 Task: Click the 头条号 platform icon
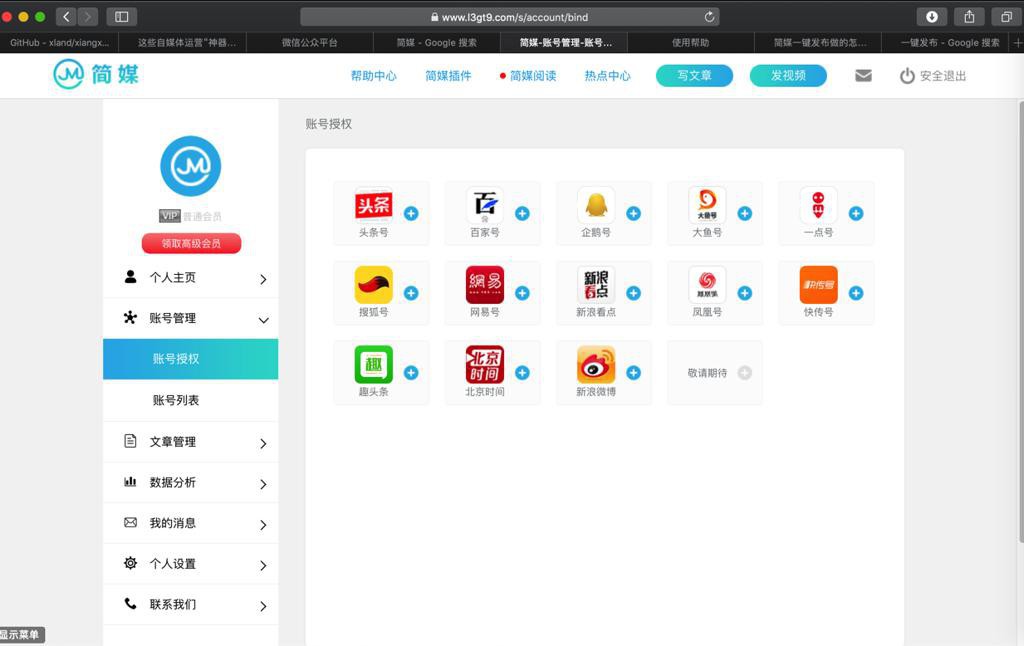[x=374, y=205]
